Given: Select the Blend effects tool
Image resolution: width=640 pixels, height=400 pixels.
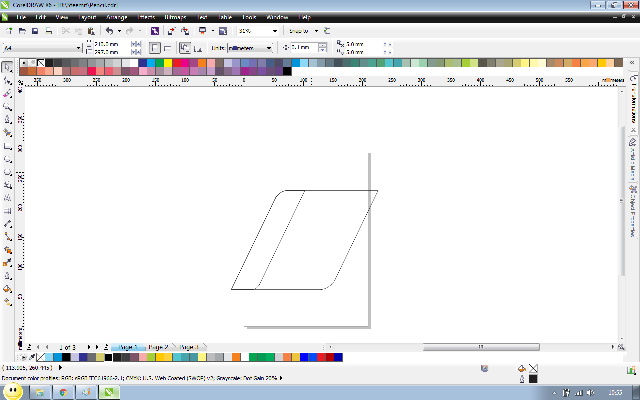Looking at the screenshot, I should click(x=7, y=250).
